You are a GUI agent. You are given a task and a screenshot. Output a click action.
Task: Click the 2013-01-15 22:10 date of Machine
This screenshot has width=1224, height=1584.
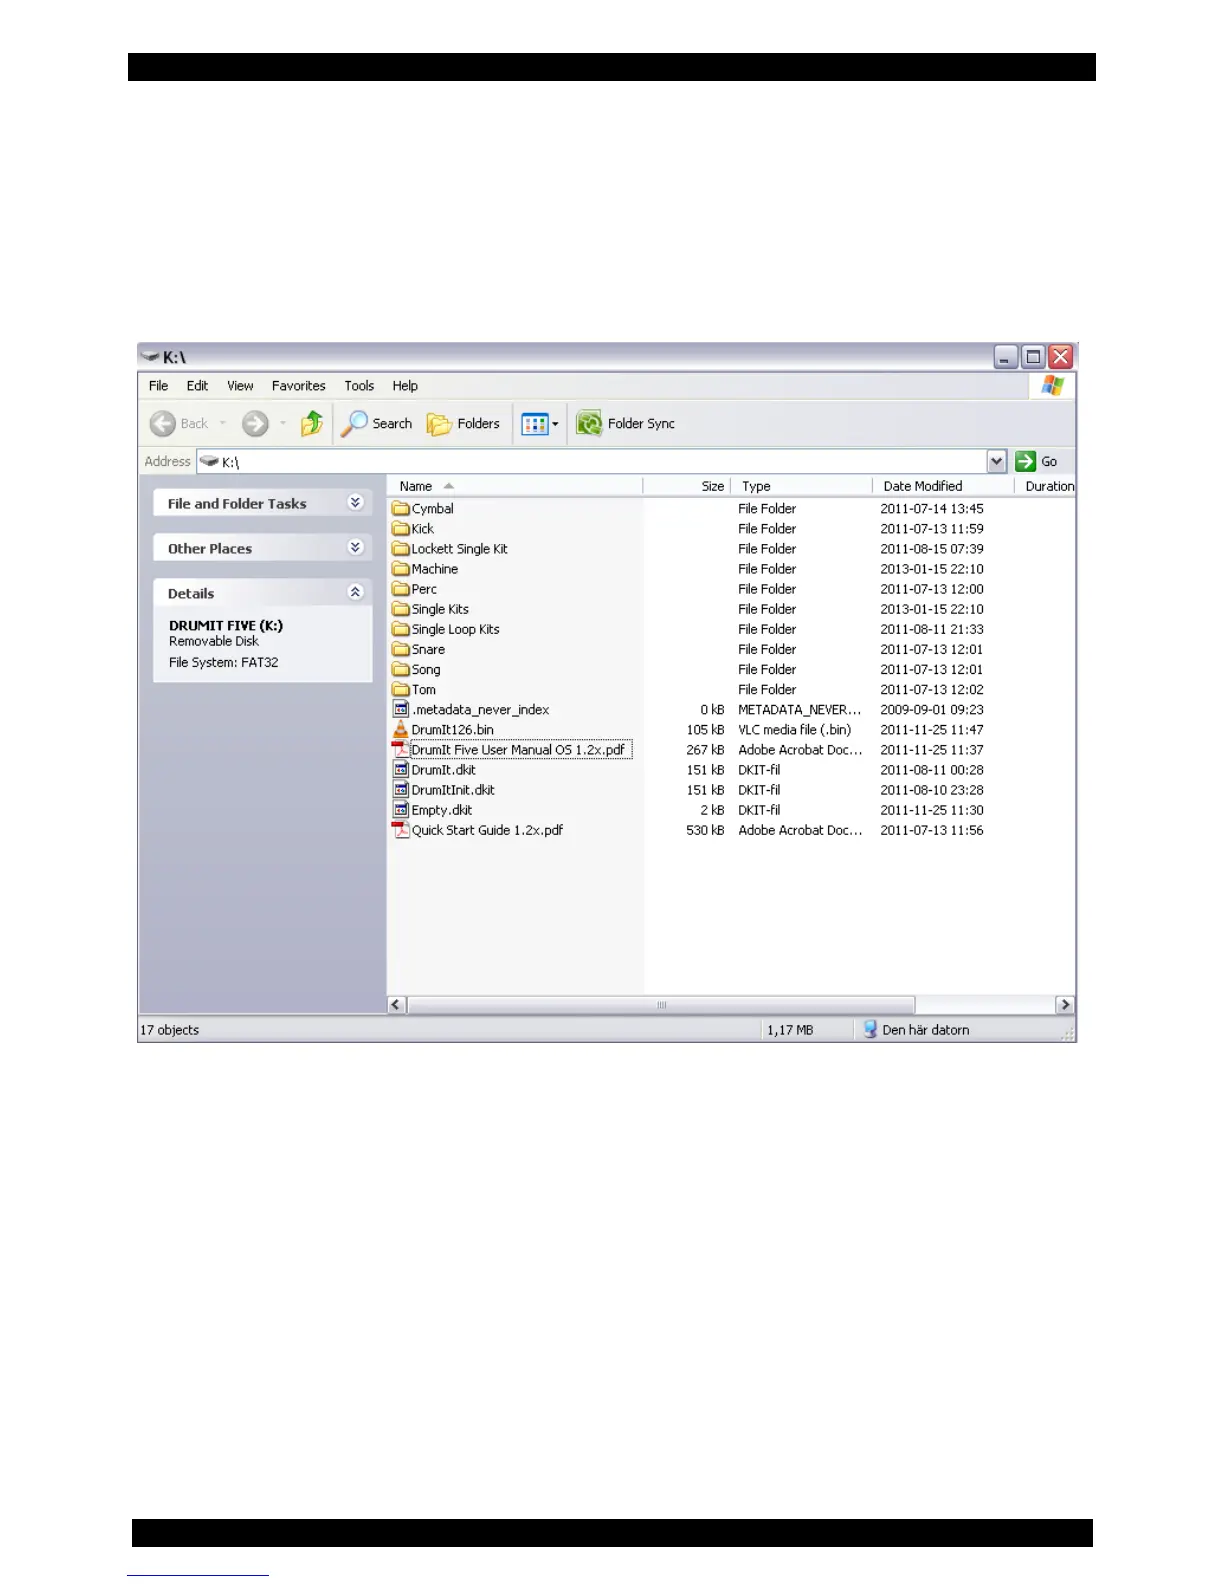point(932,569)
